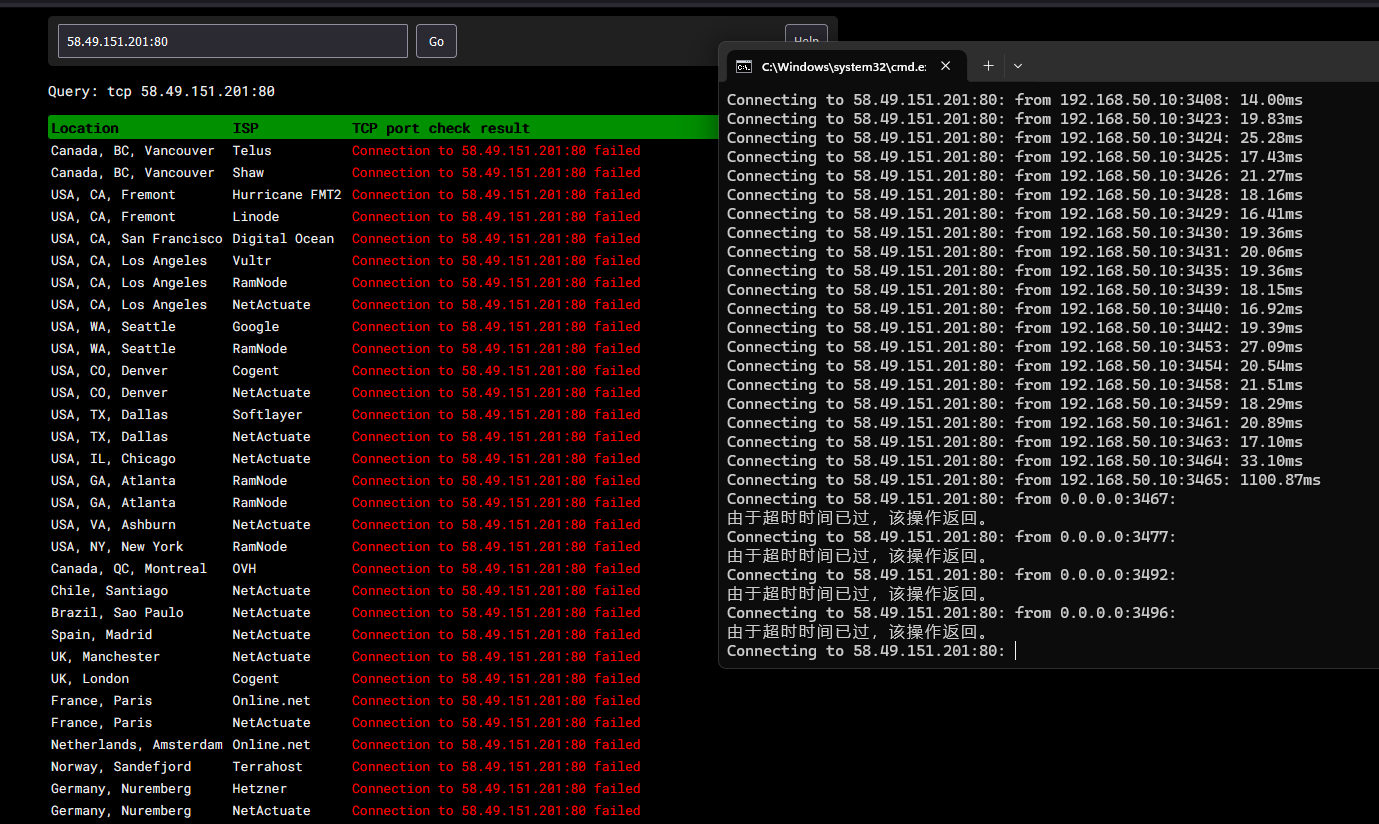Click the 'USA, CA, San Francisco' location

[x=137, y=239]
